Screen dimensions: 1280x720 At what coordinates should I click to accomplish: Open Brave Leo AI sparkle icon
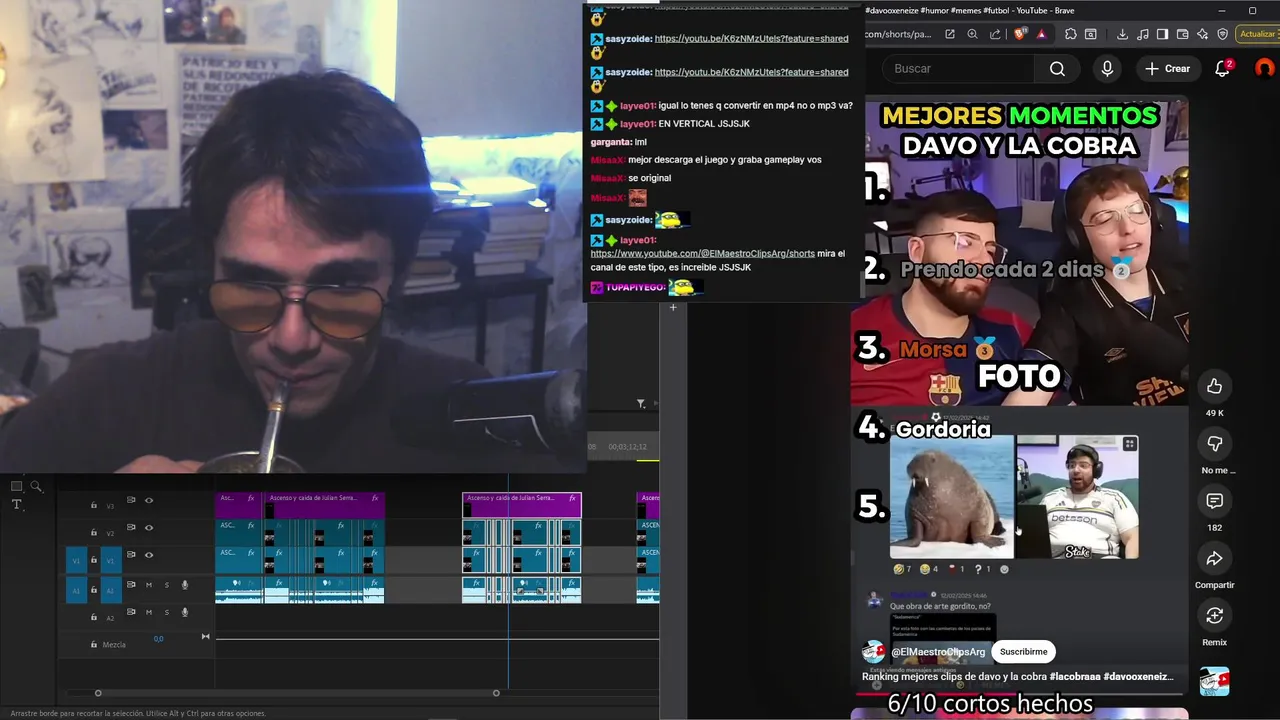tap(1202, 34)
